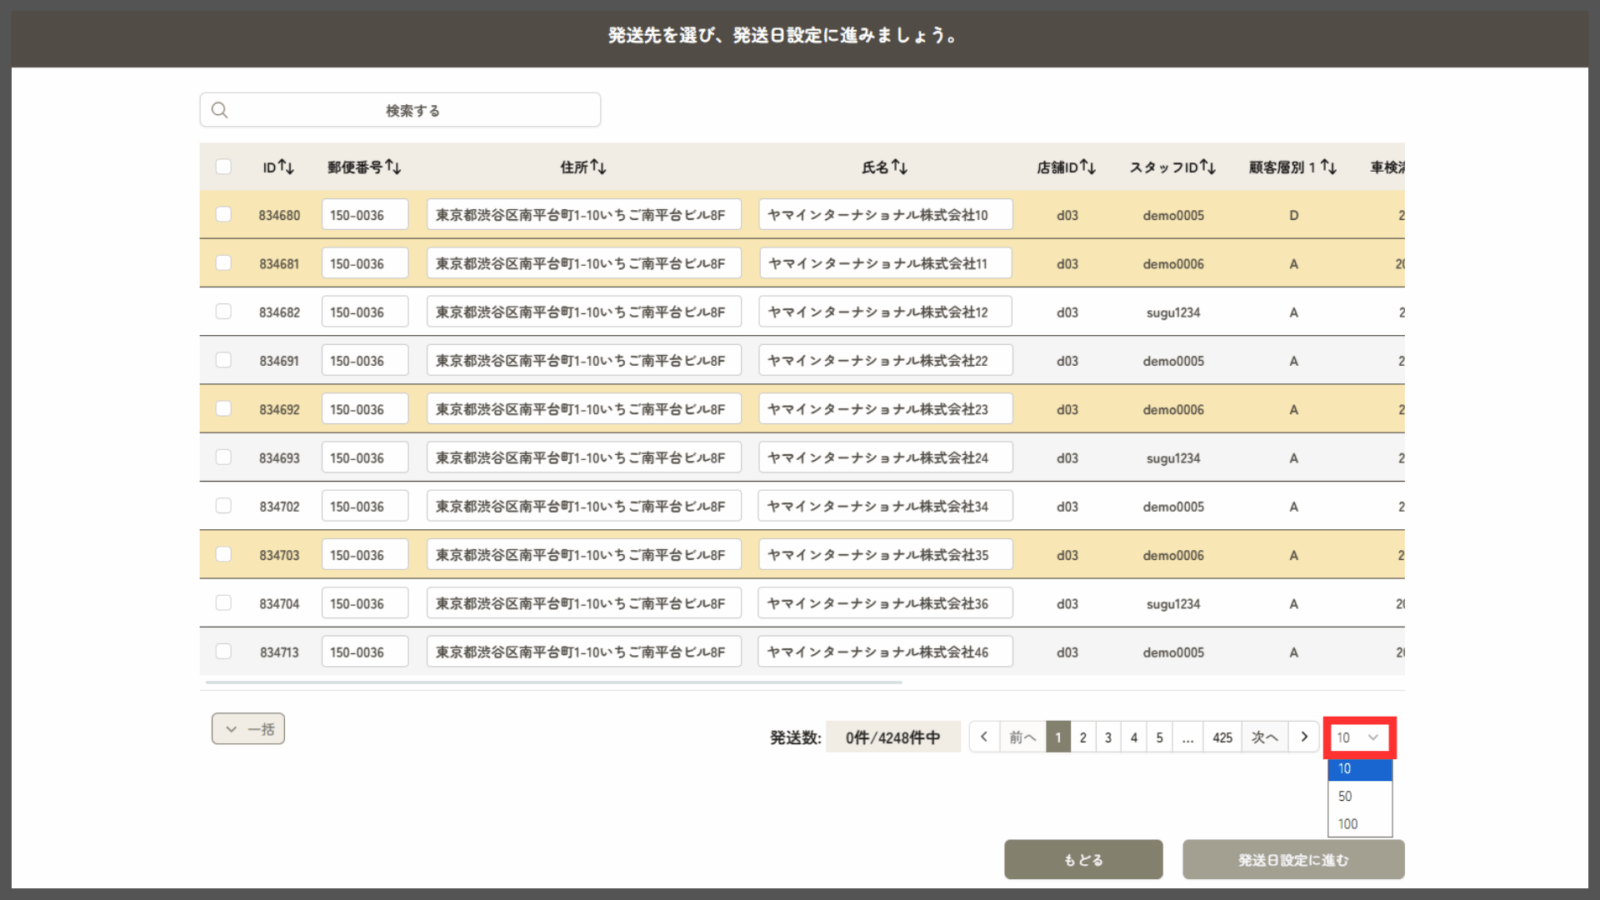Image resolution: width=1600 pixels, height=900 pixels.
Task: Choose 50 rows per page option
Action: (1346, 797)
